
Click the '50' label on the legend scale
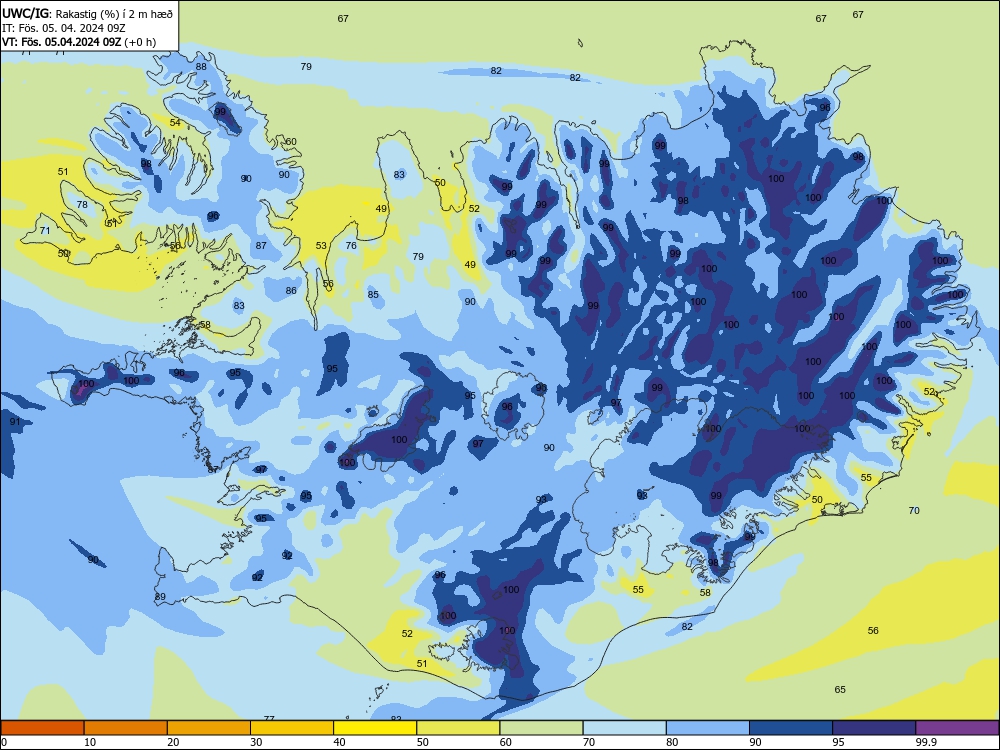coord(423,742)
